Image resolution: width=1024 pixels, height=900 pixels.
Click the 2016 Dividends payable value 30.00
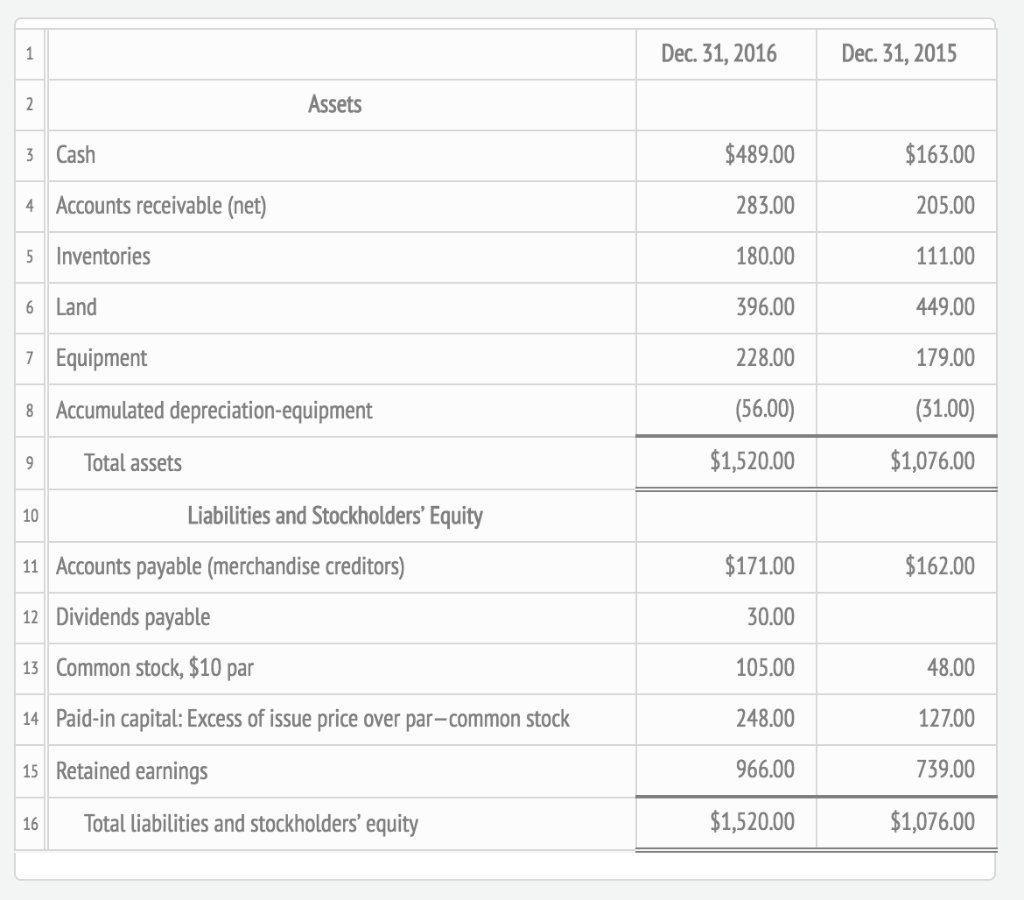[x=771, y=618]
